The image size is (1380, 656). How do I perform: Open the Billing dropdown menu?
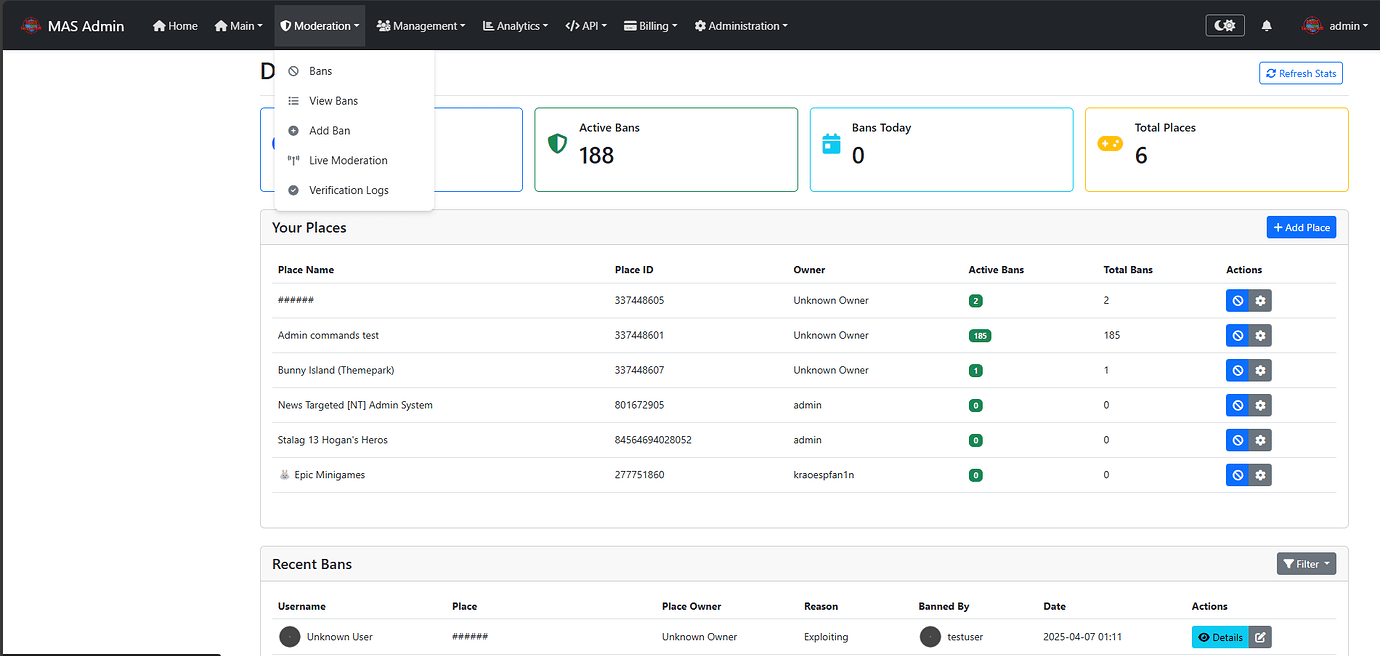(x=650, y=26)
